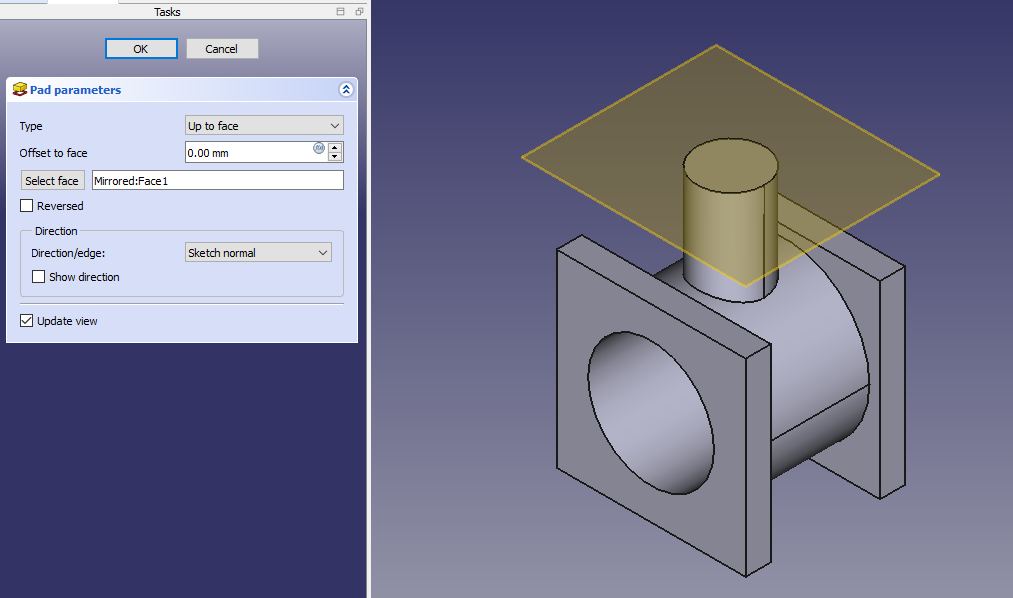
Task: Click the large circular hole on front flange
Action: point(650,412)
